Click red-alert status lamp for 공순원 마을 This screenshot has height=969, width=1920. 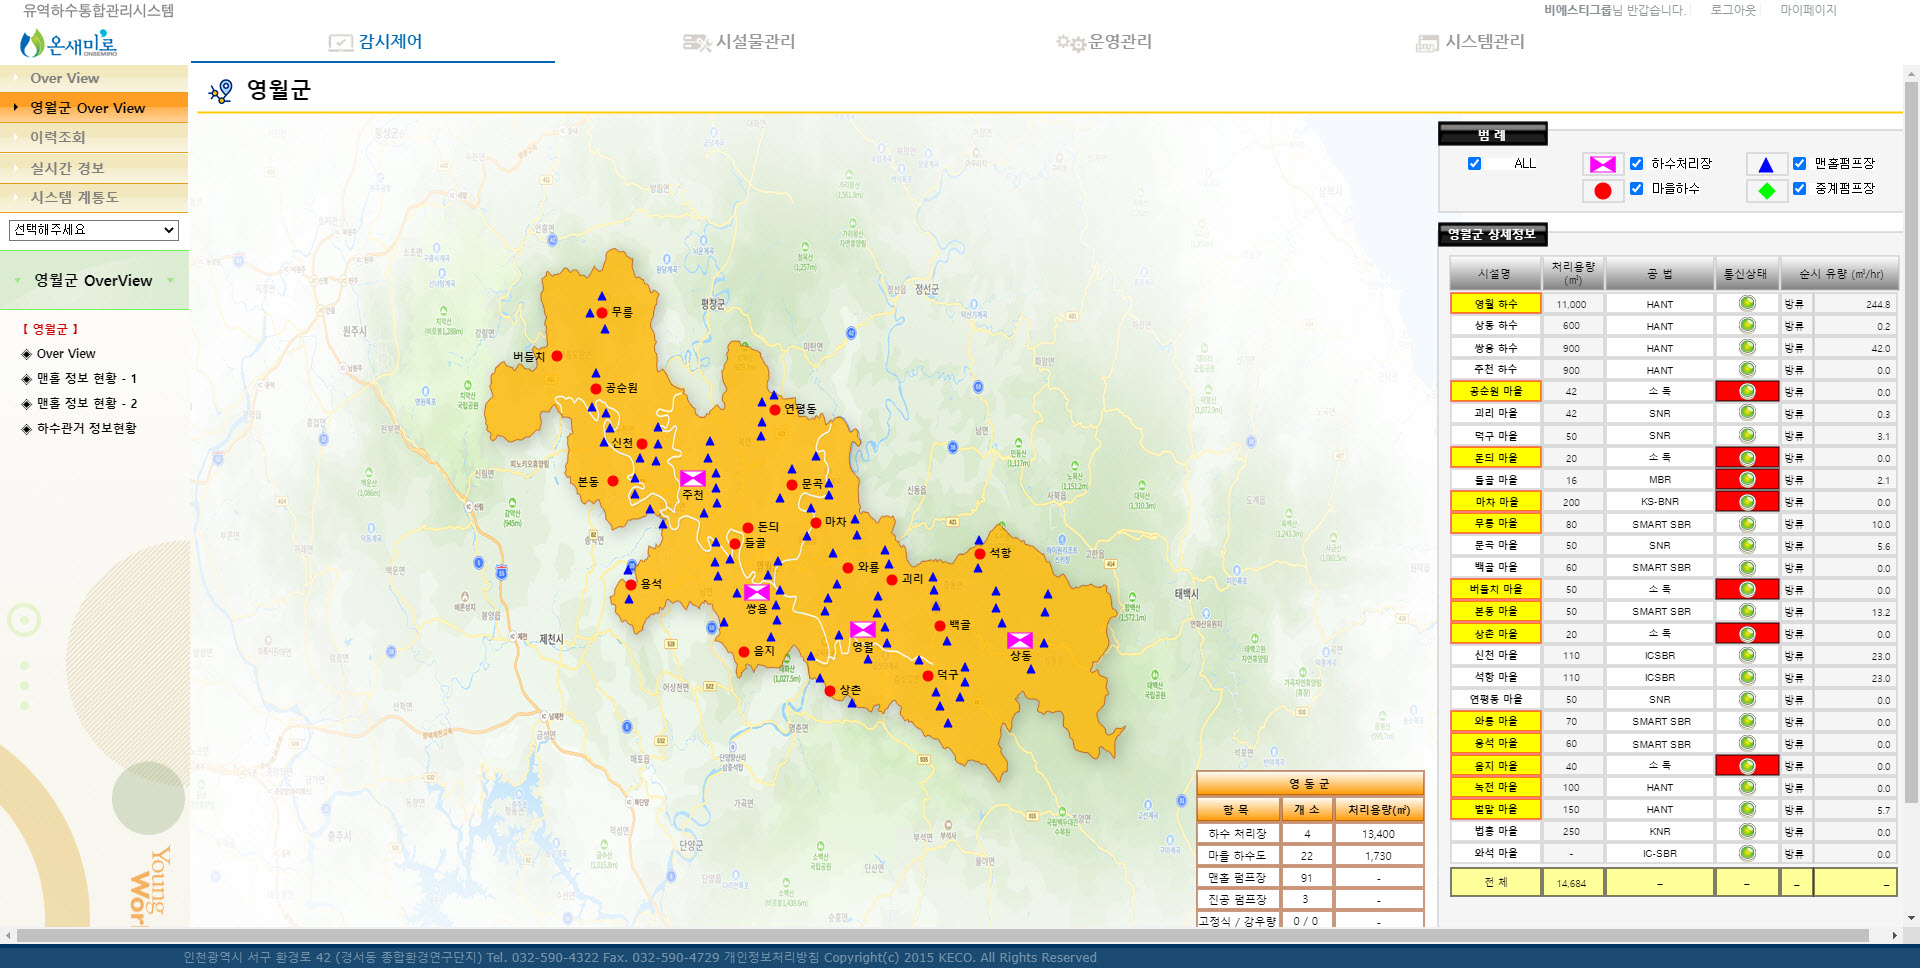point(1747,391)
